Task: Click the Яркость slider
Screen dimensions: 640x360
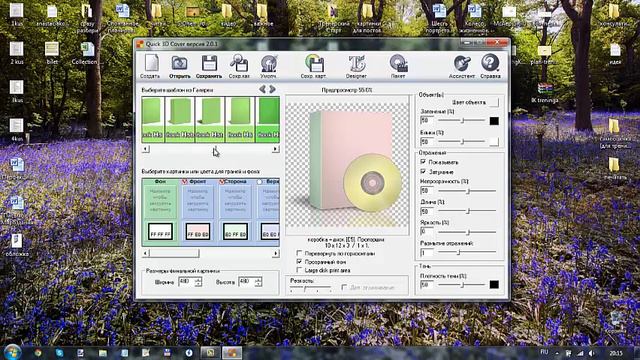Action: point(467,232)
